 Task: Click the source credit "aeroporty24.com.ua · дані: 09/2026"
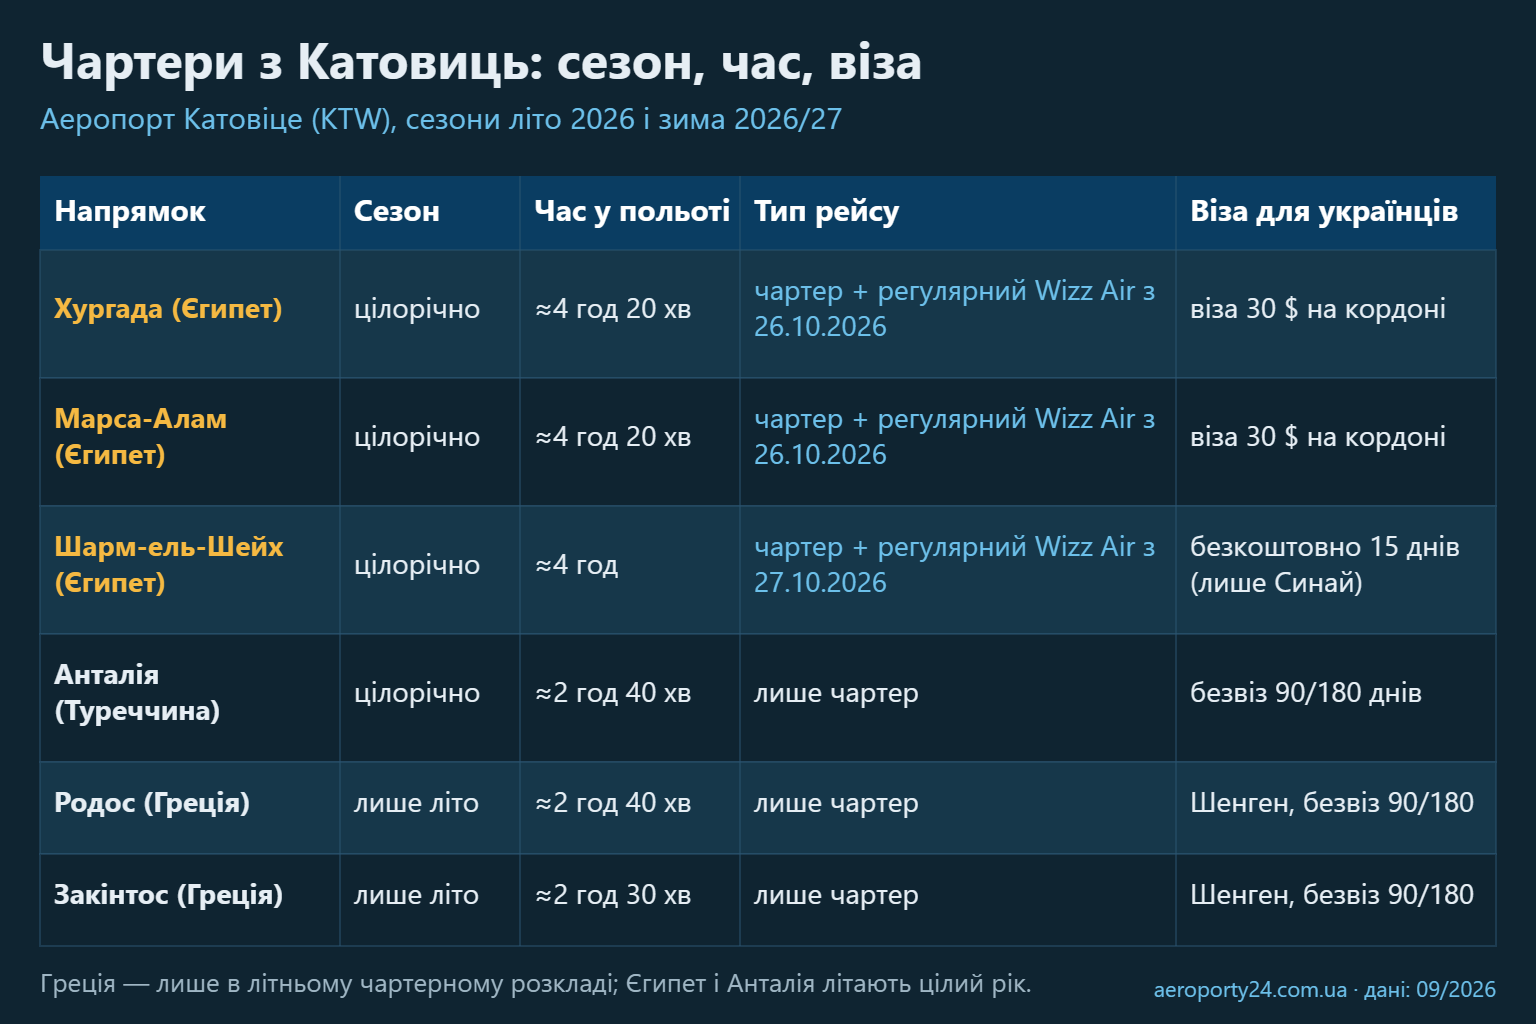(1325, 990)
